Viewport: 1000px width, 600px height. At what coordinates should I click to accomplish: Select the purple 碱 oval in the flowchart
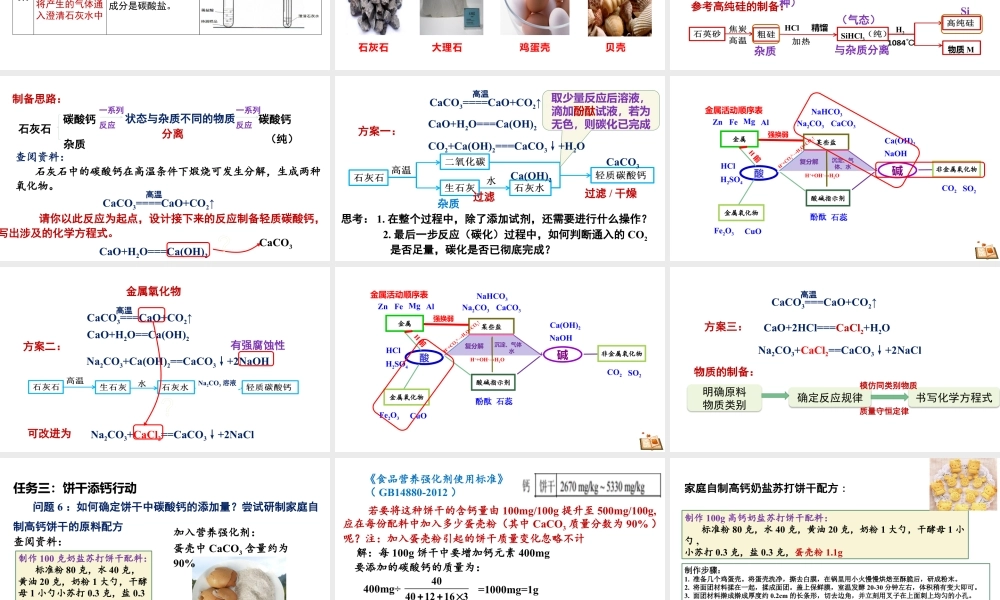[562, 353]
